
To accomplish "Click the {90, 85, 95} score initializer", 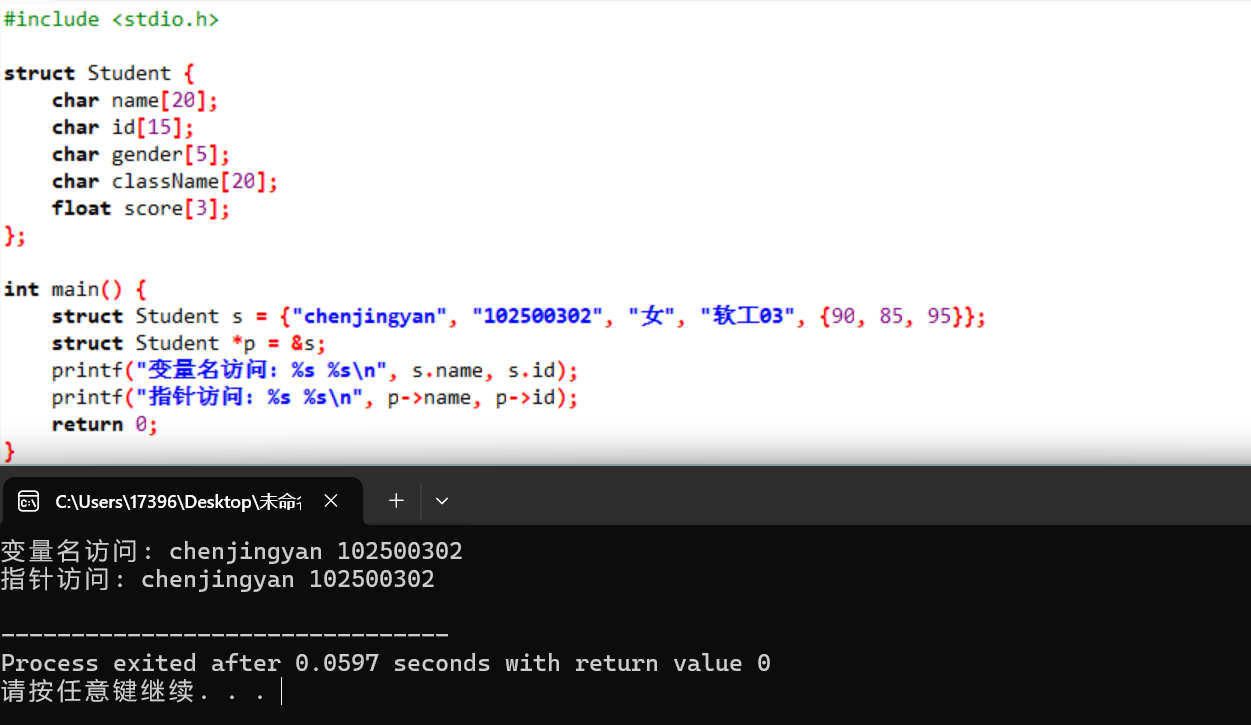I will 891,316.
